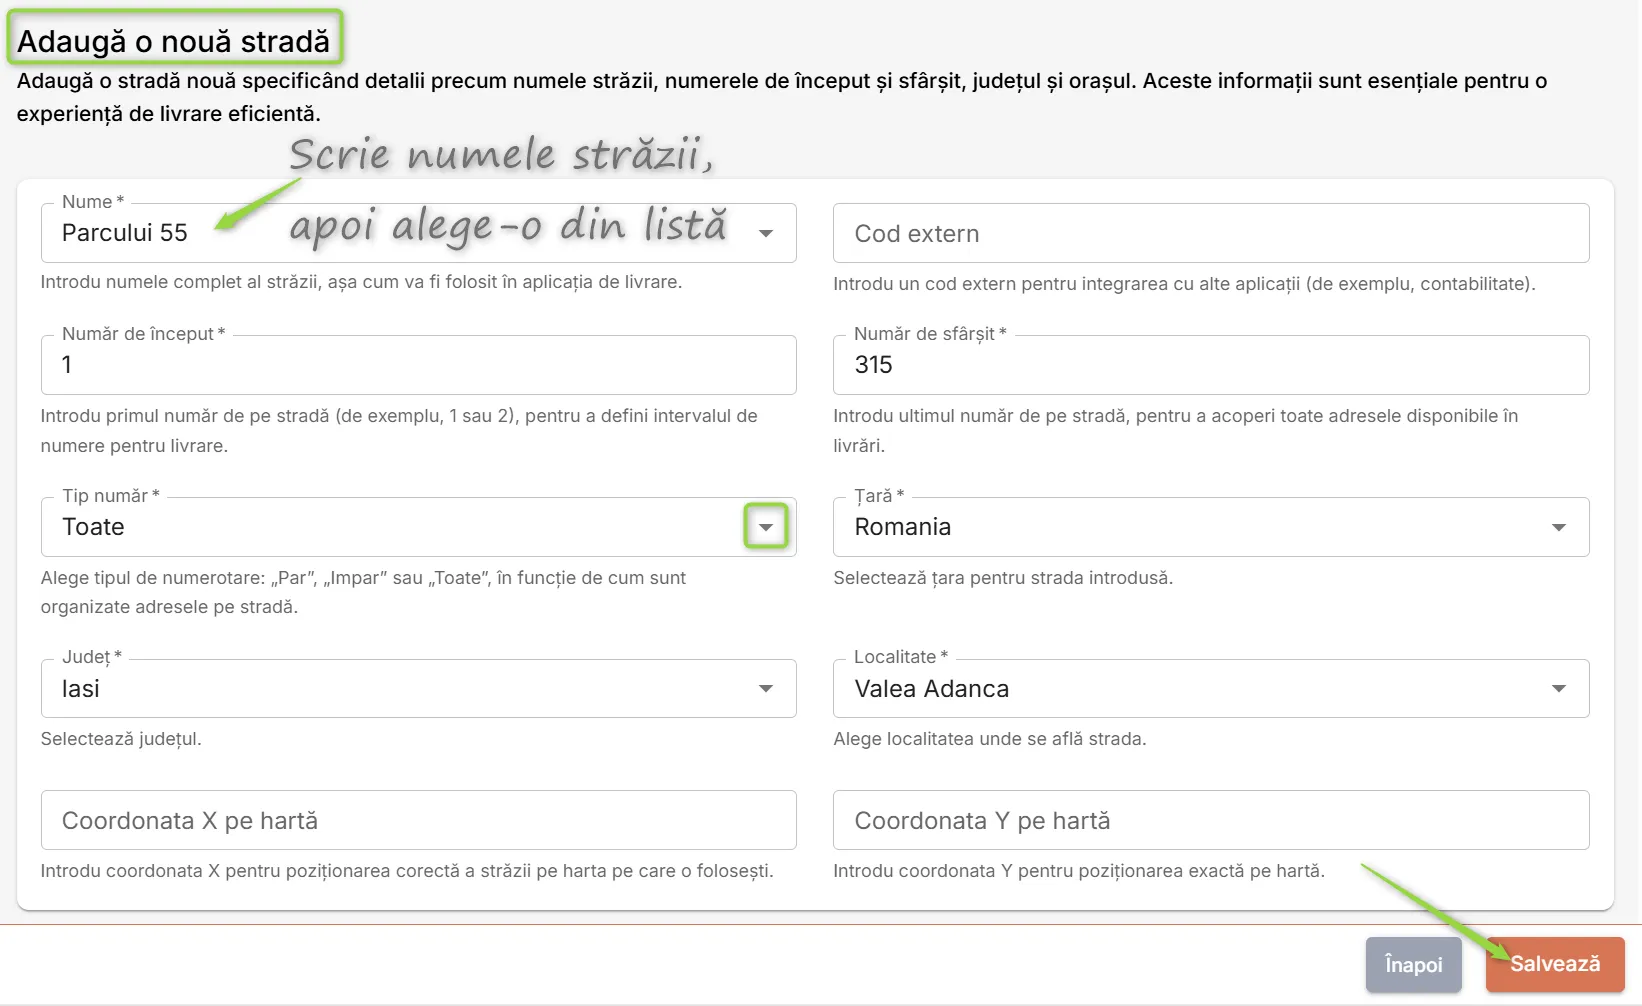Open the Nume street name dropdown arrow
The image size is (1642, 1006).
coord(766,233)
